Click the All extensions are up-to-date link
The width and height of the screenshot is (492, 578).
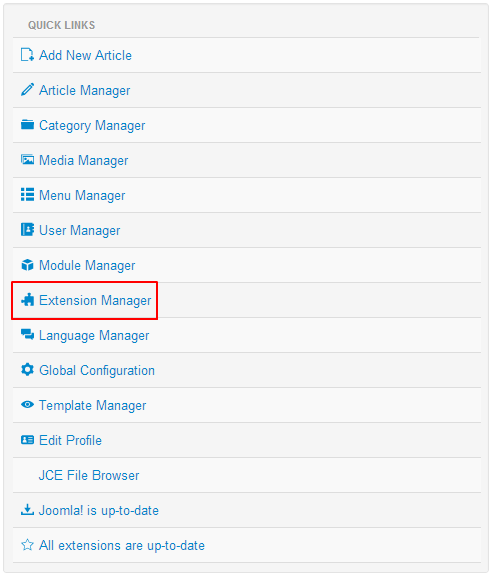coord(122,546)
